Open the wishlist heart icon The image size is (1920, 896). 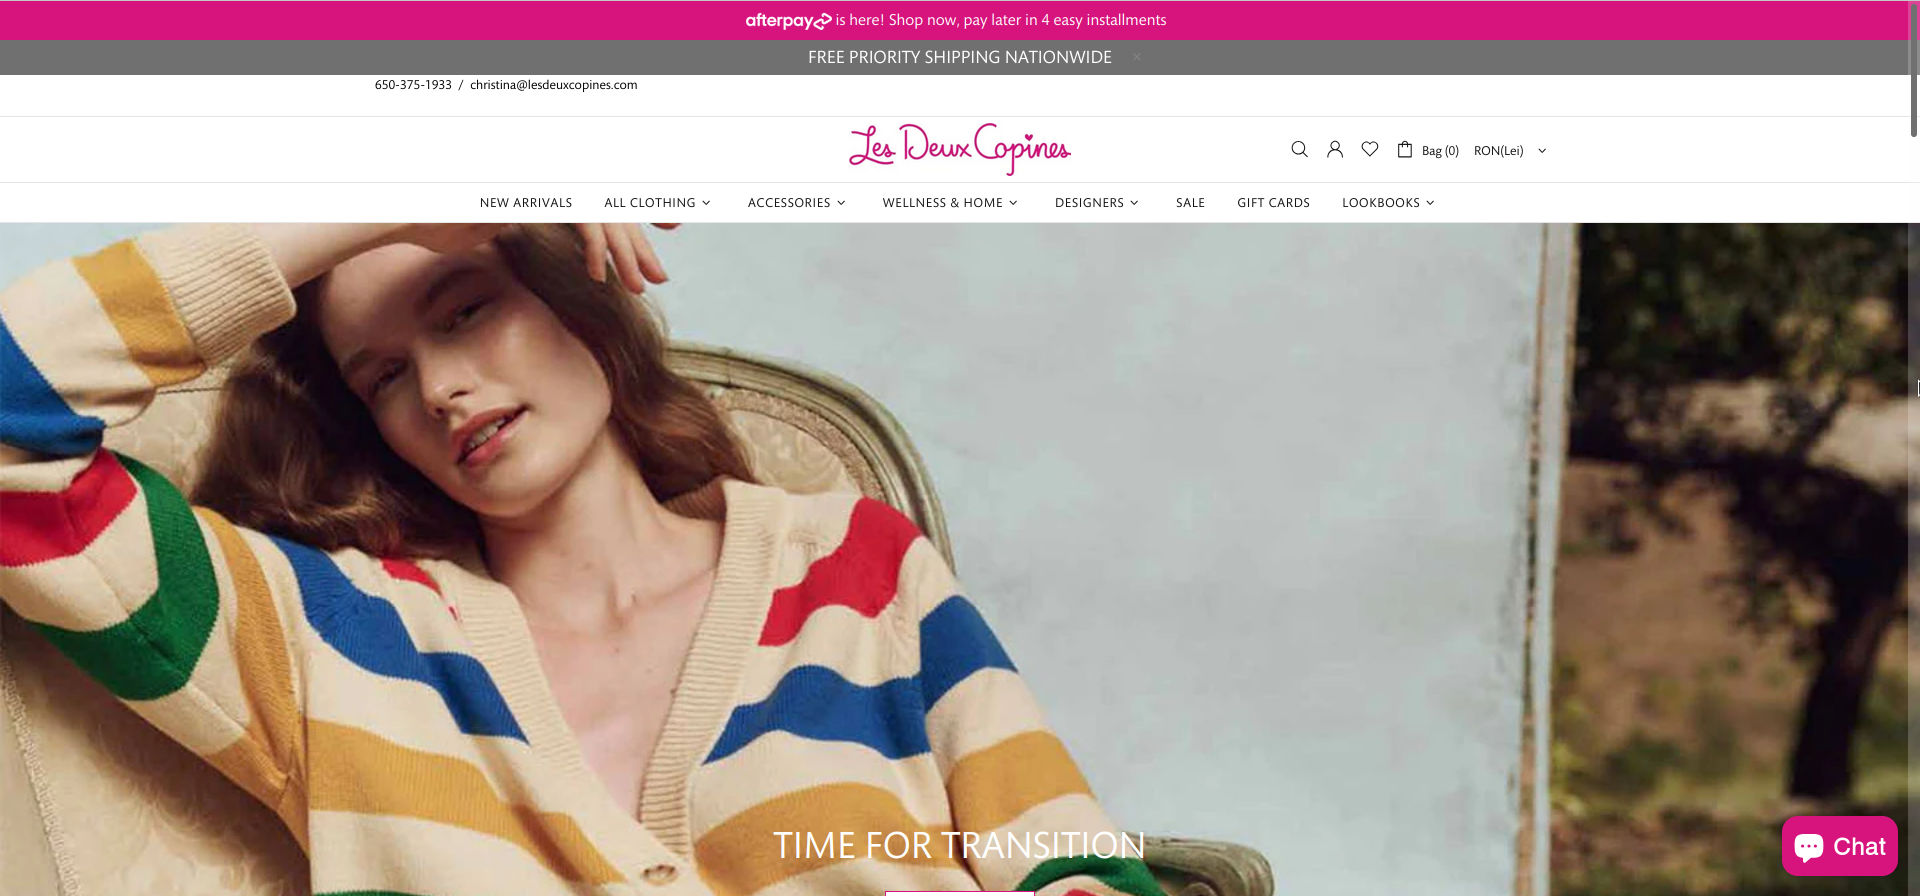tap(1370, 149)
